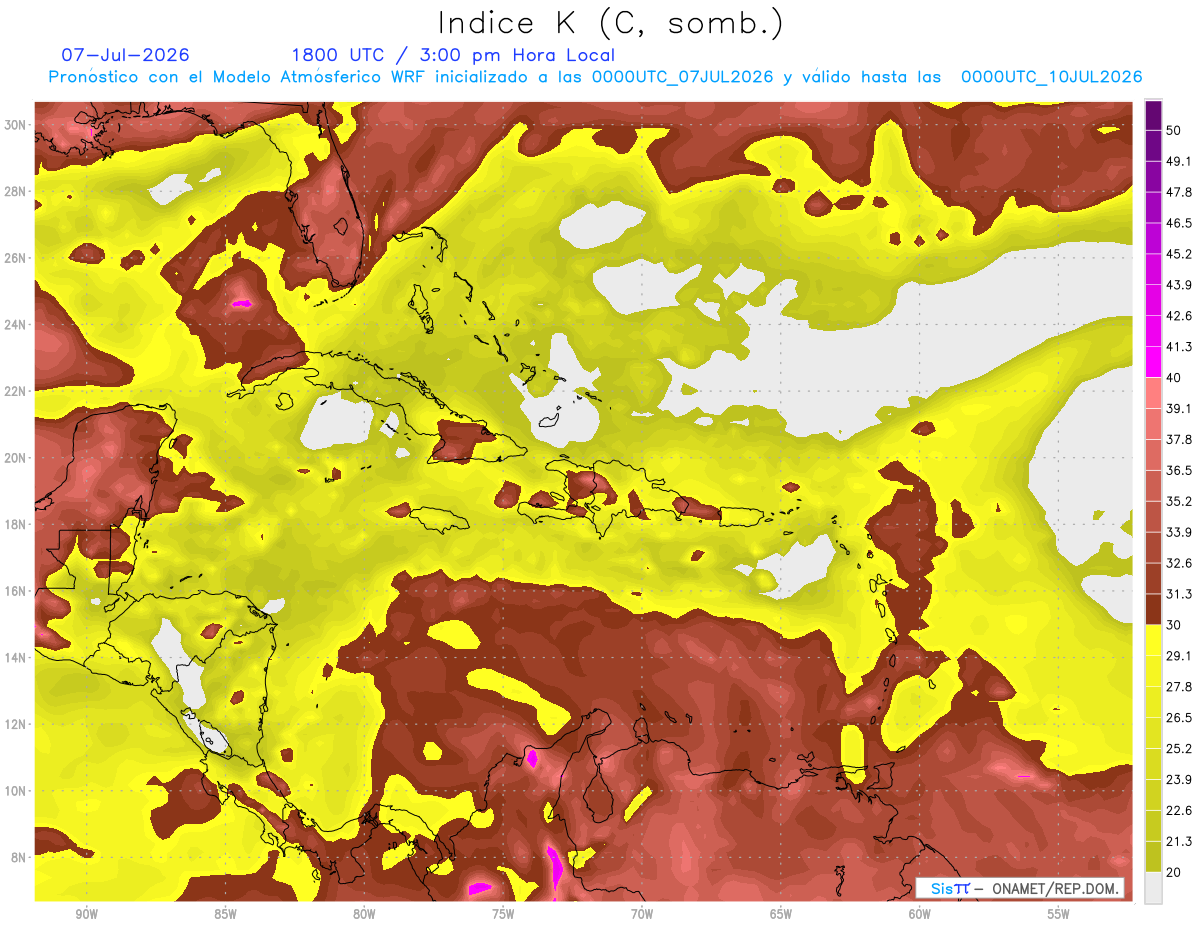
Task: Click the longitude axis label "60W"
Action: coord(920,914)
